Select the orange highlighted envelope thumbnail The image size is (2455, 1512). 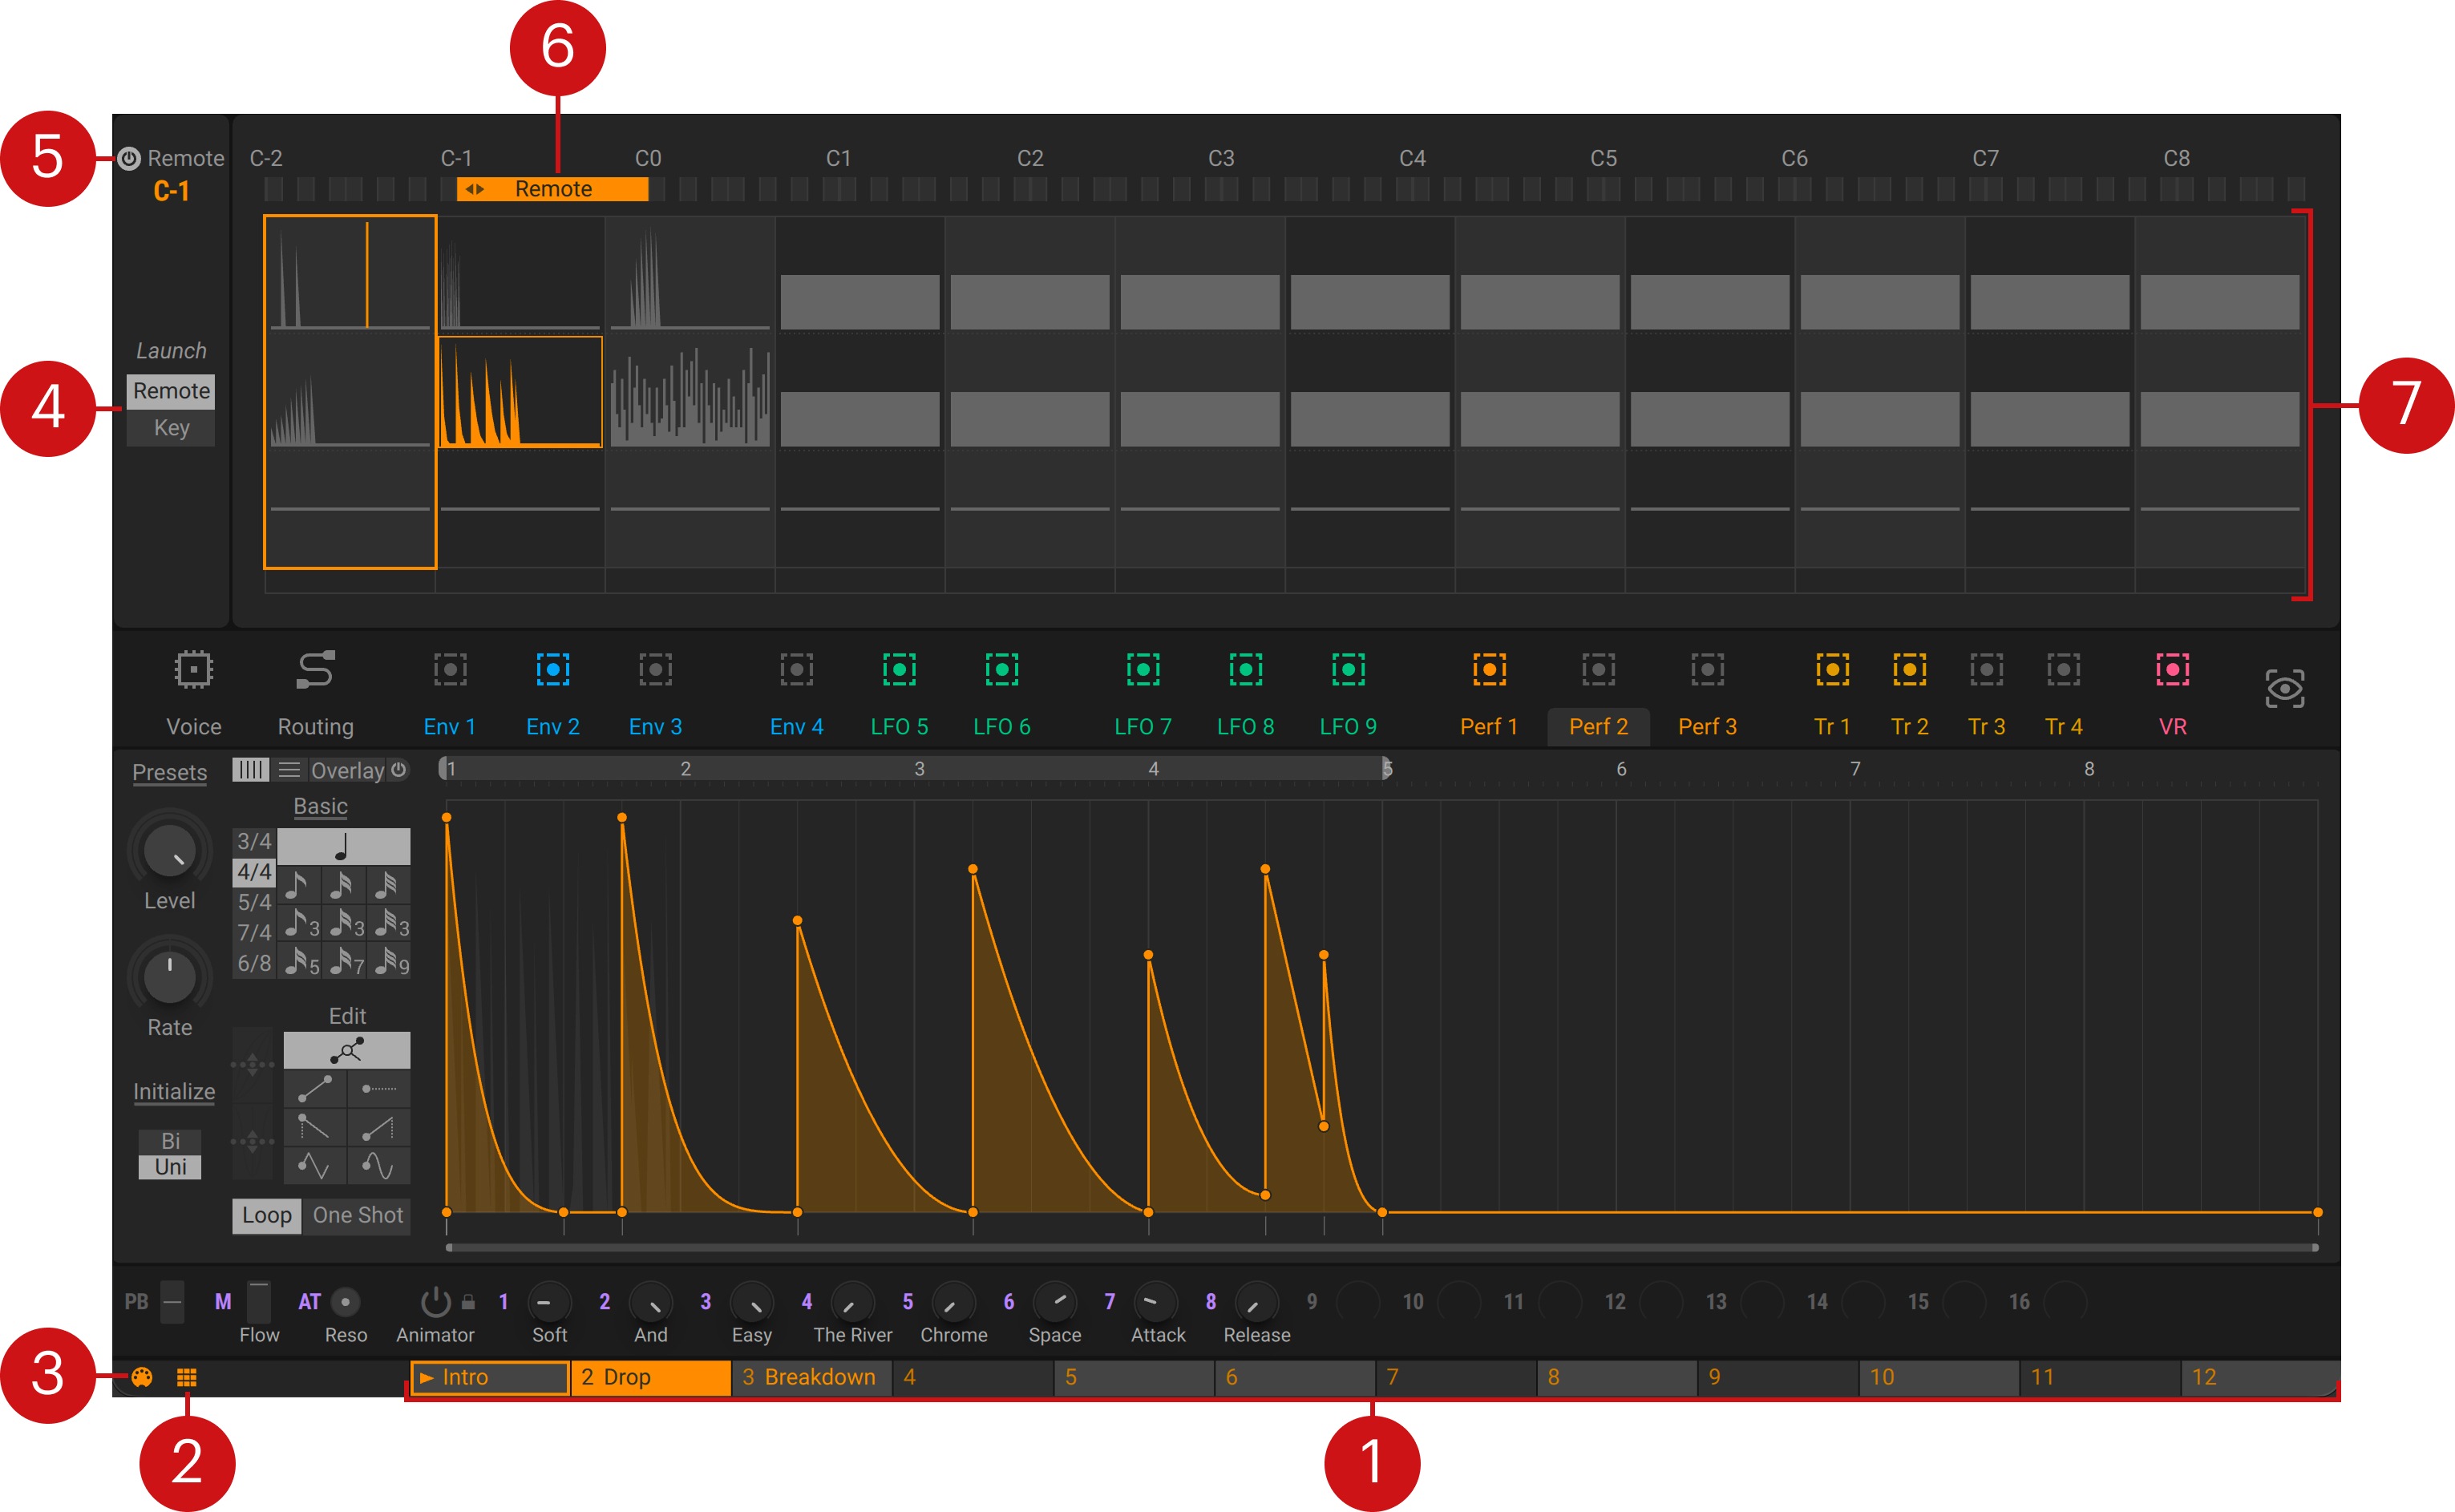point(520,391)
